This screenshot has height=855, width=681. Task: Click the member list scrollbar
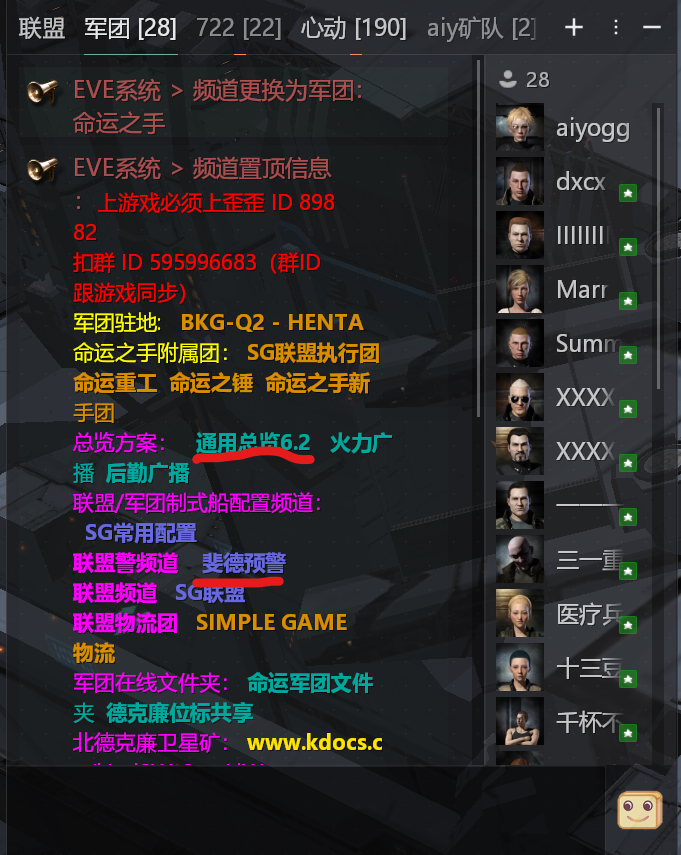point(658,248)
